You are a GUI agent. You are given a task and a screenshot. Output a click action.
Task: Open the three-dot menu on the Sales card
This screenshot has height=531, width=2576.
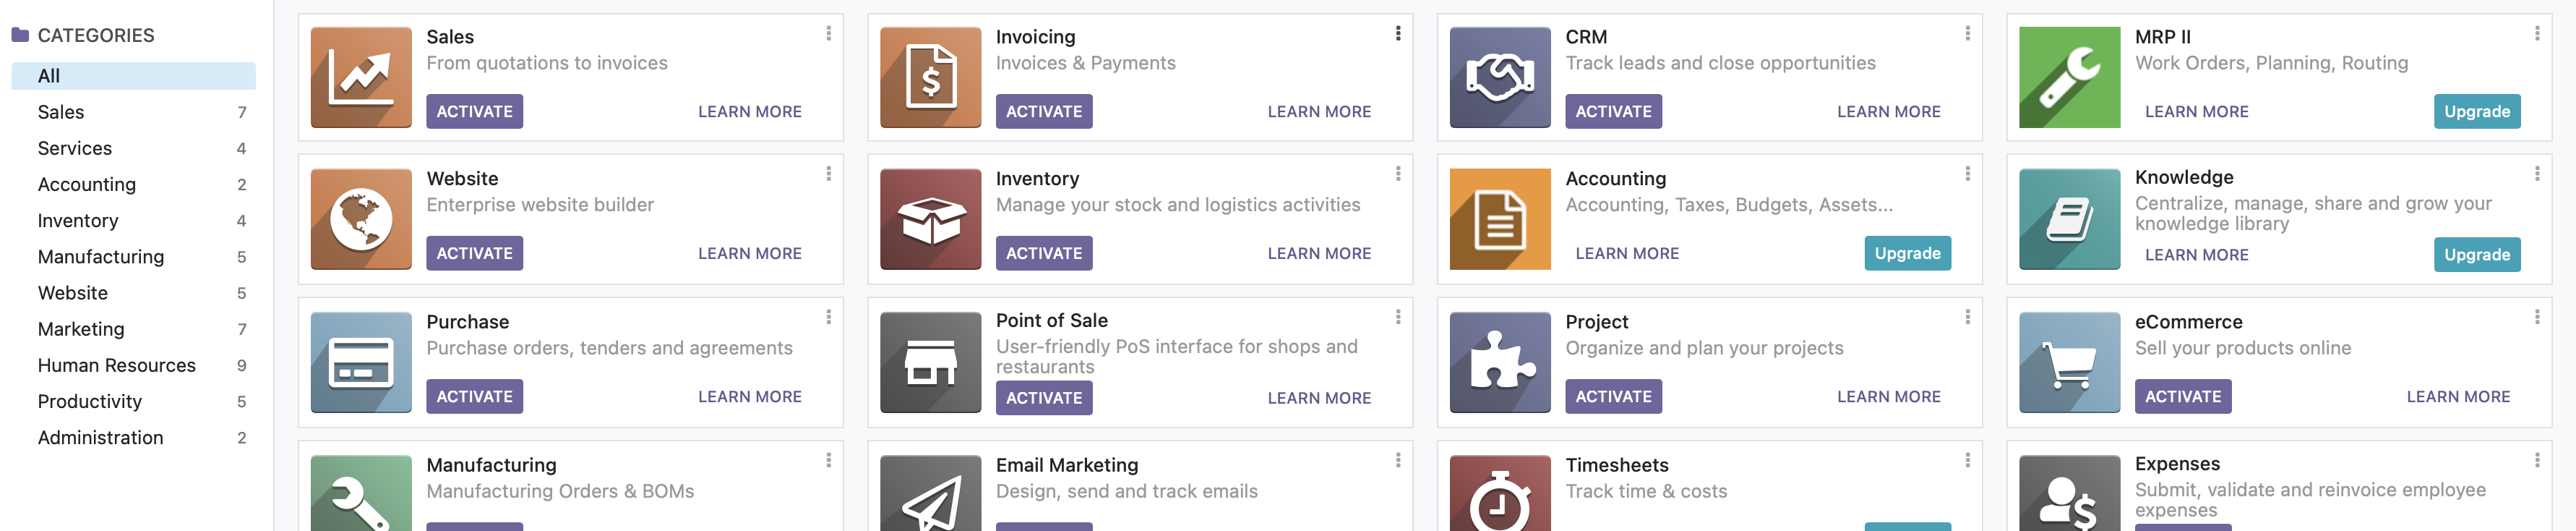click(x=829, y=33)
